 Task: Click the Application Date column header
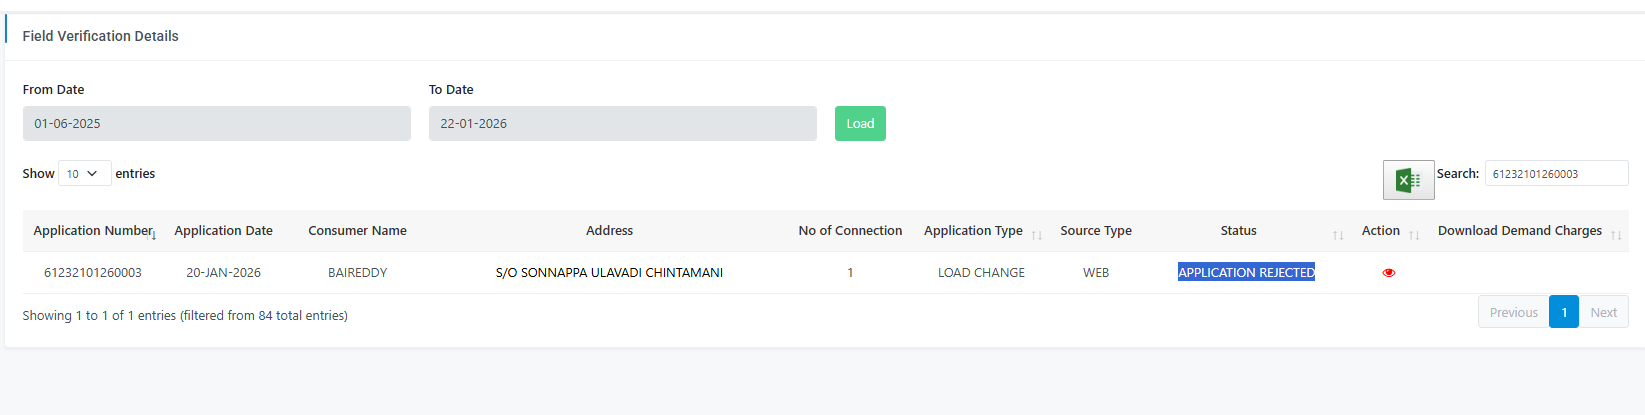click(223, 231)
